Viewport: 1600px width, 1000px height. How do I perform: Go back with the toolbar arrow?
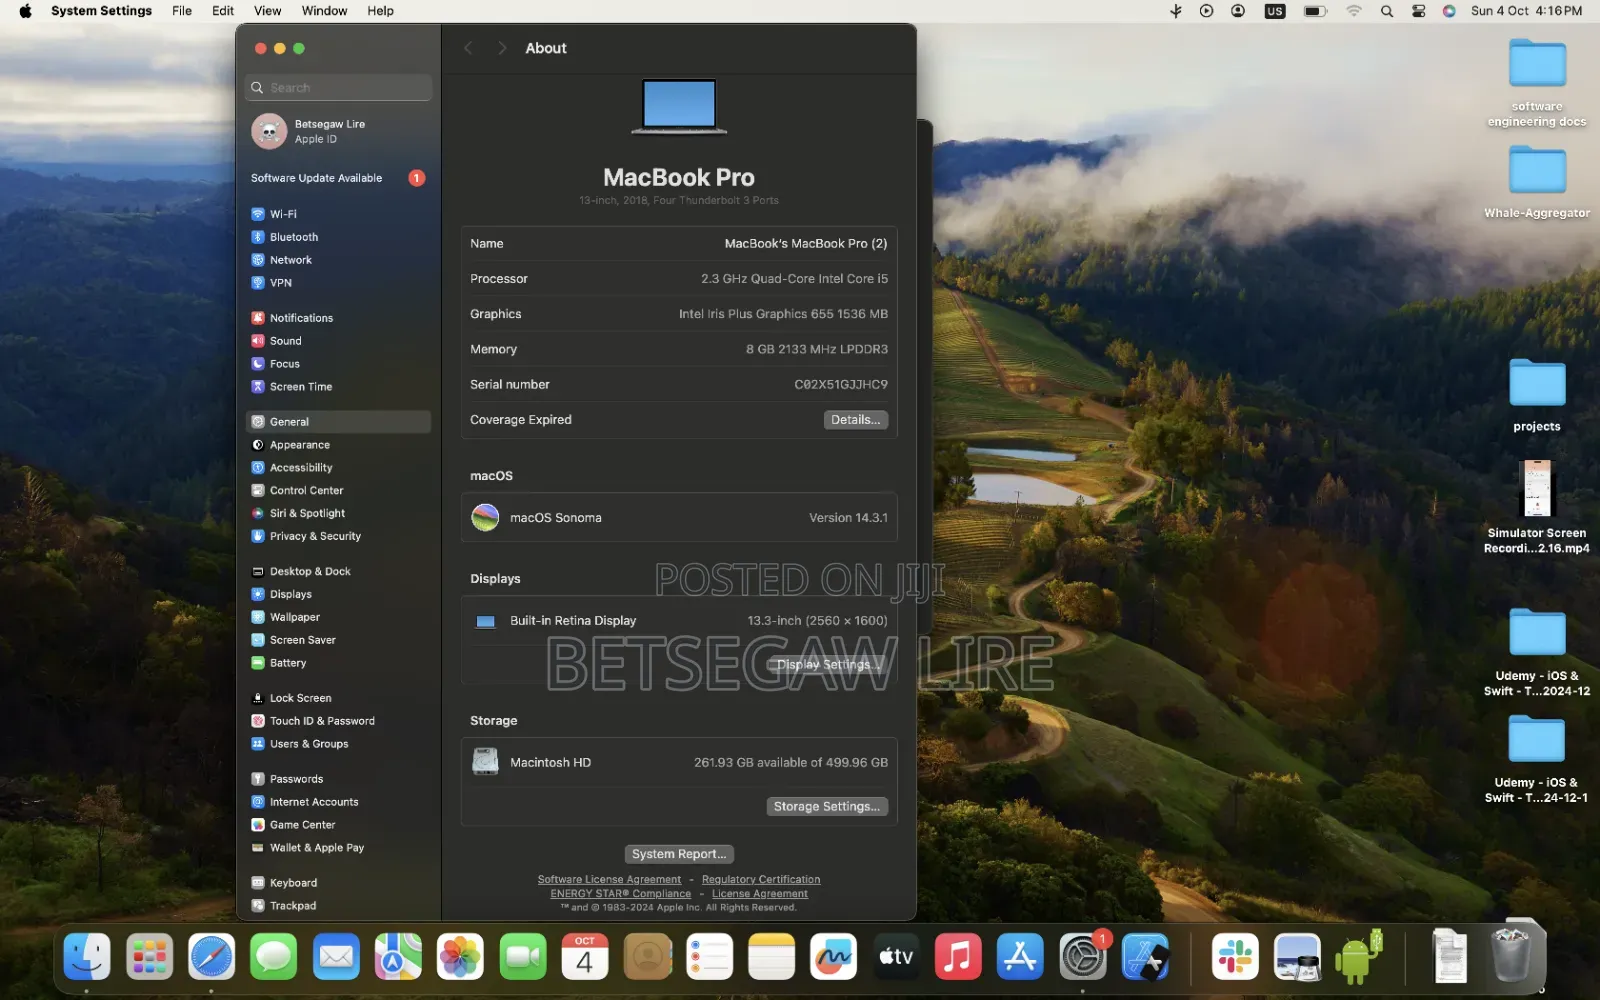pos(468,48)
